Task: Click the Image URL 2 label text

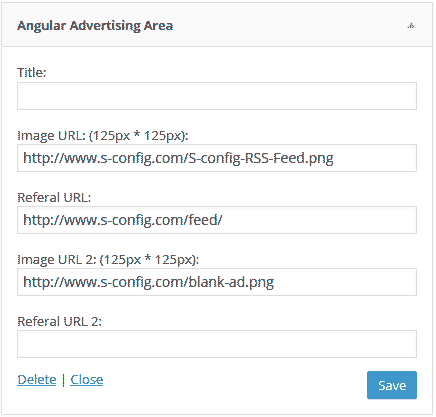Action: [108, 260]
